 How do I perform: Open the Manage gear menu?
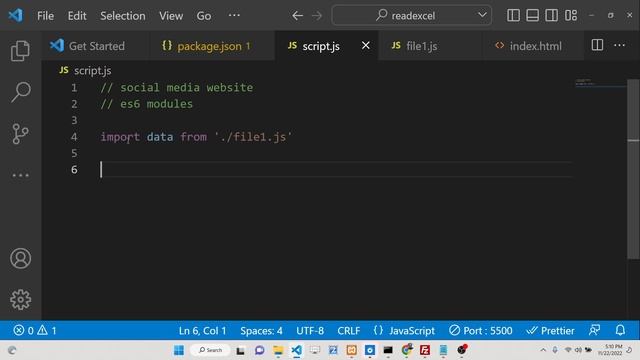coord(20,300)
